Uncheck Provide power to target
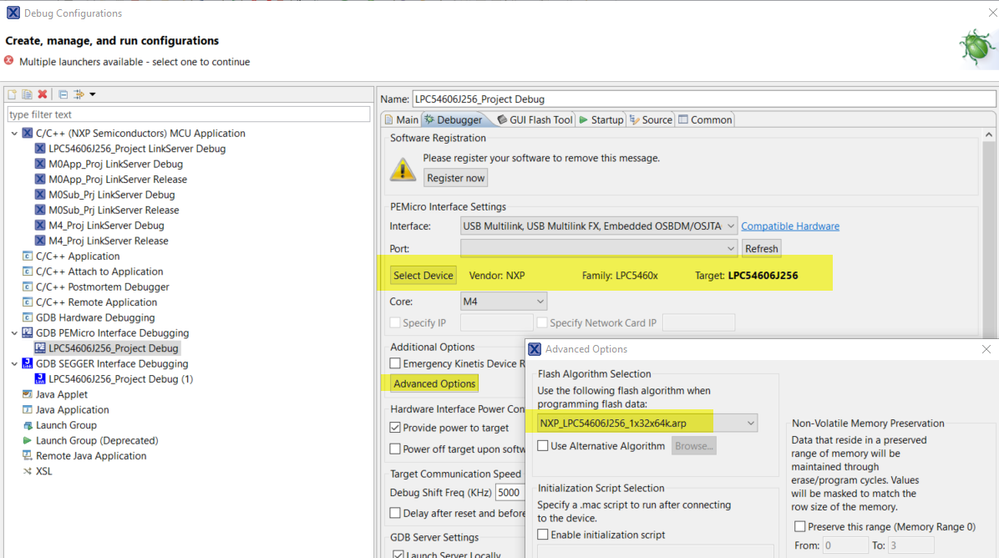Image resolution: width=999 pixels, height=558 pixels. tap(396, 427)
